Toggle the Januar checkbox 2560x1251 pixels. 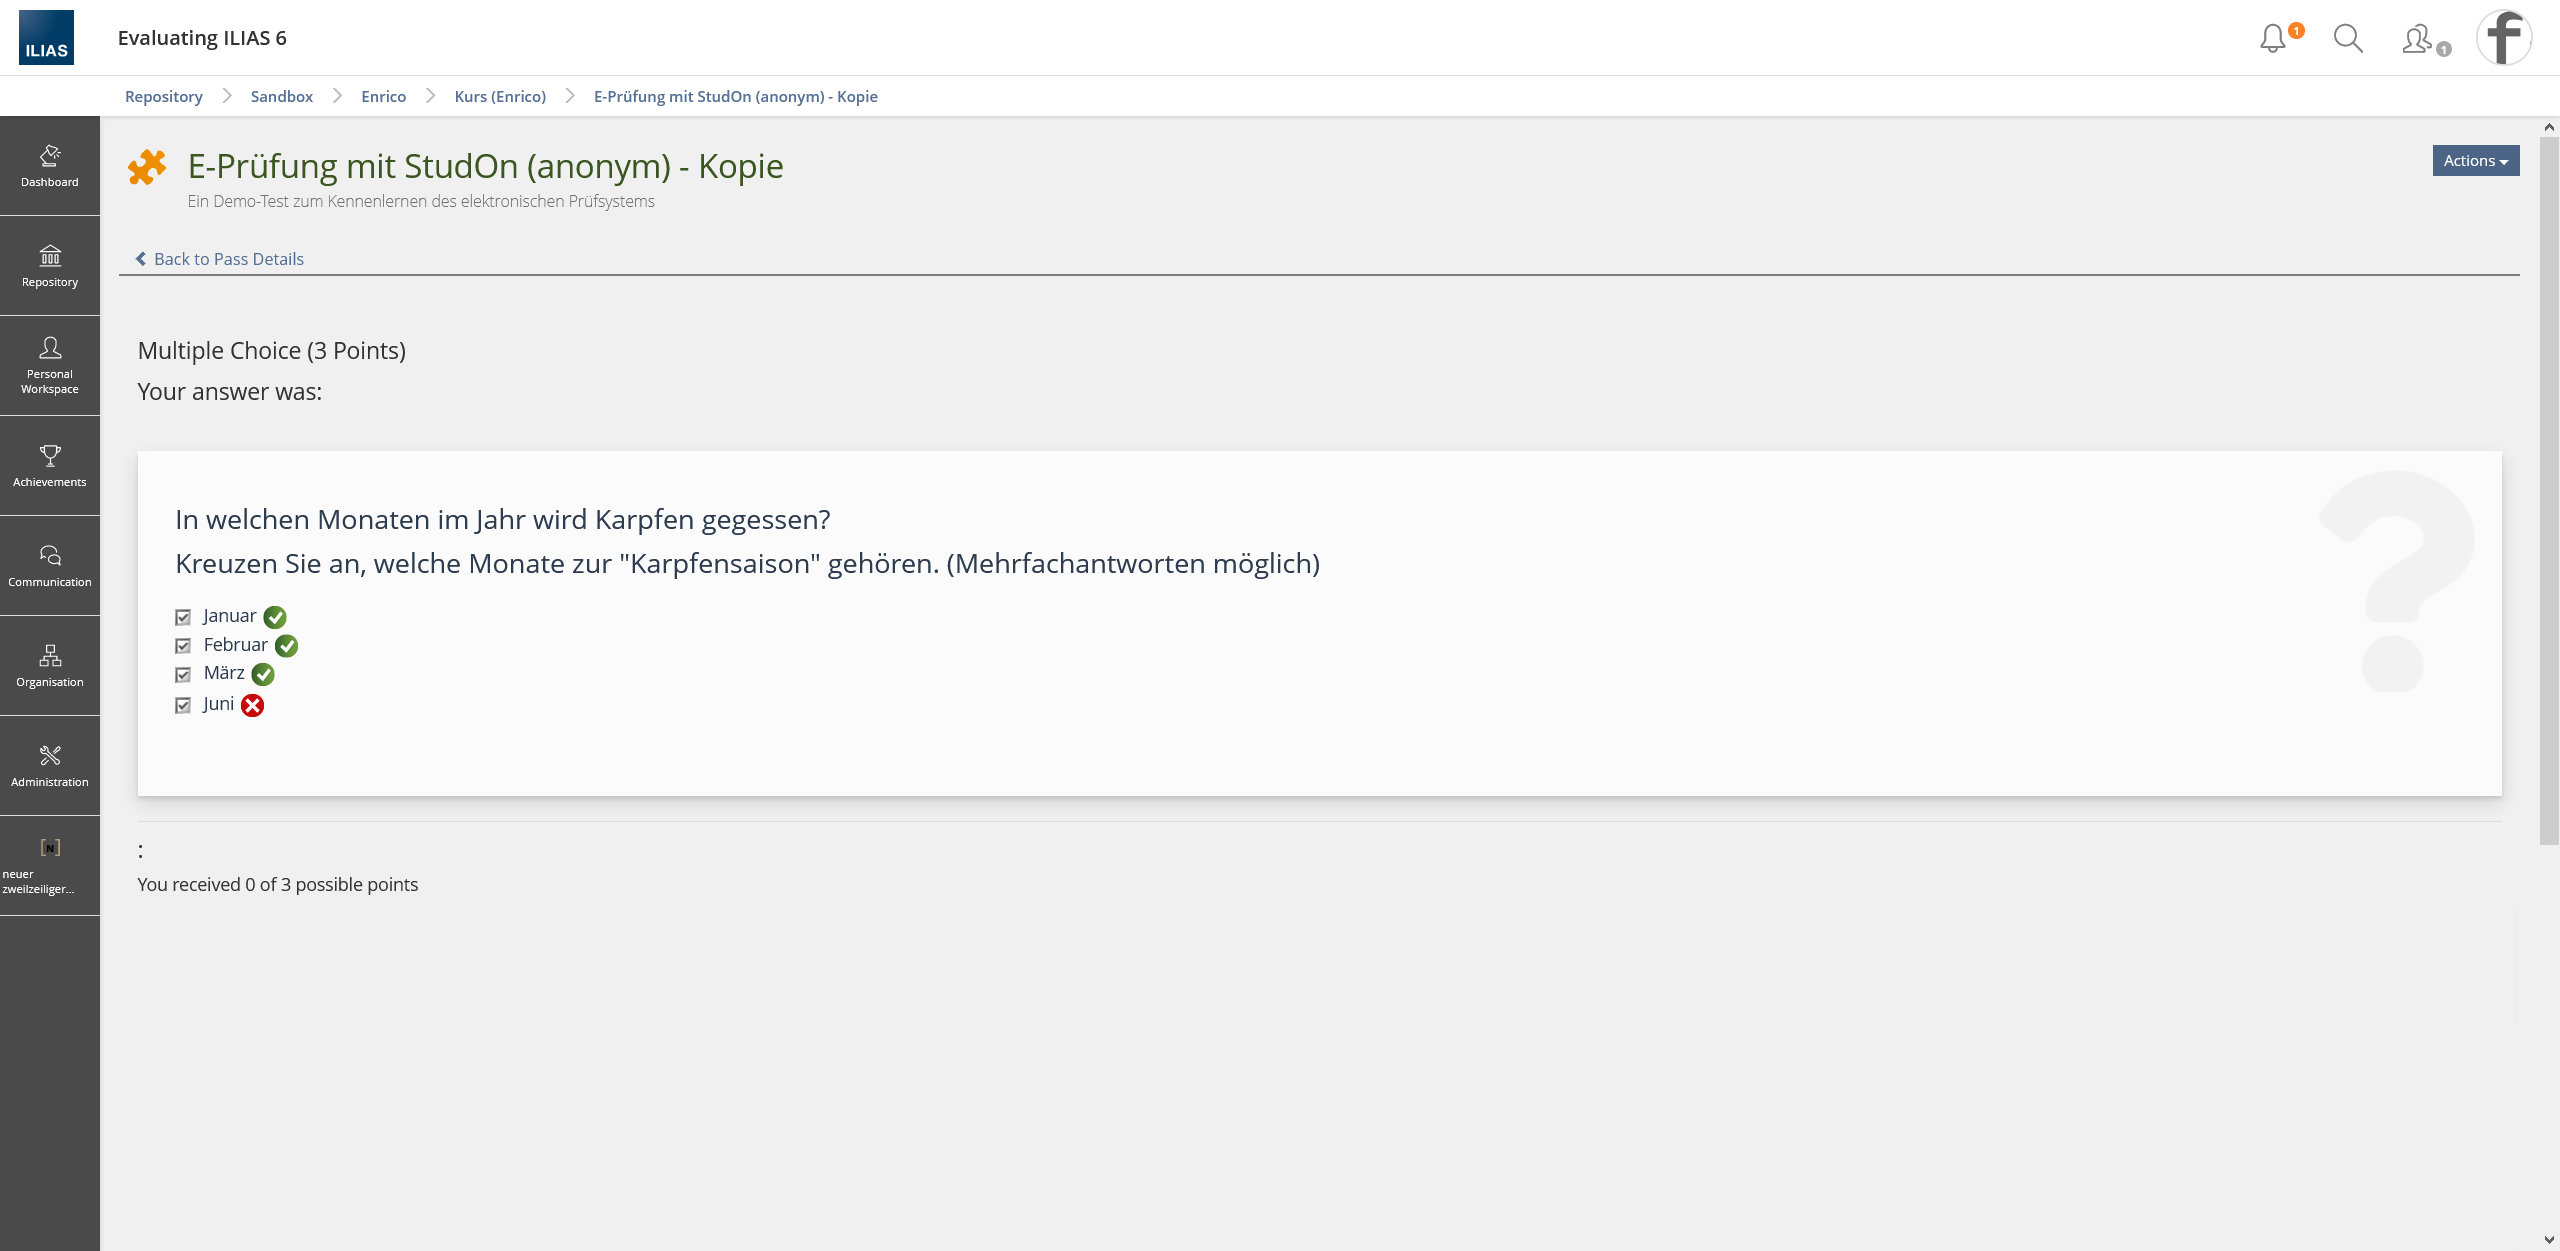pos(183,617)
